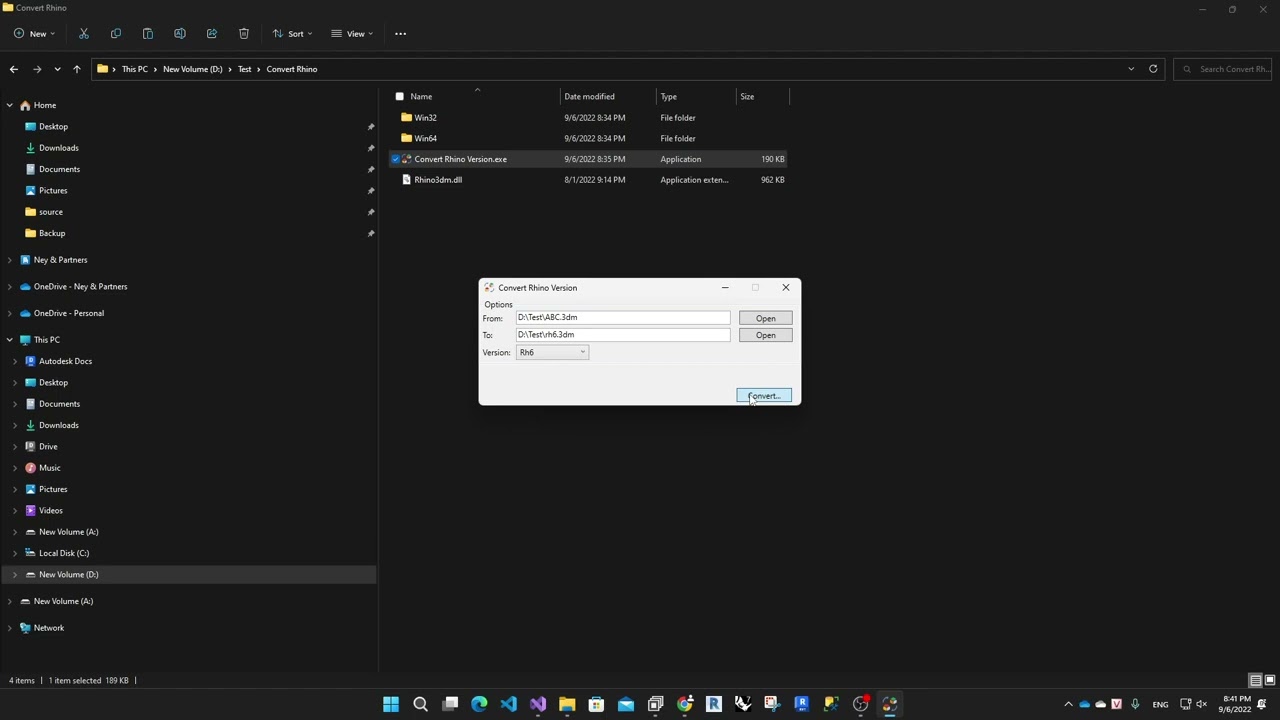This screenshot has height=720, width=1280.
Task: Select the Win64 folder
Action: pos(425,138)
